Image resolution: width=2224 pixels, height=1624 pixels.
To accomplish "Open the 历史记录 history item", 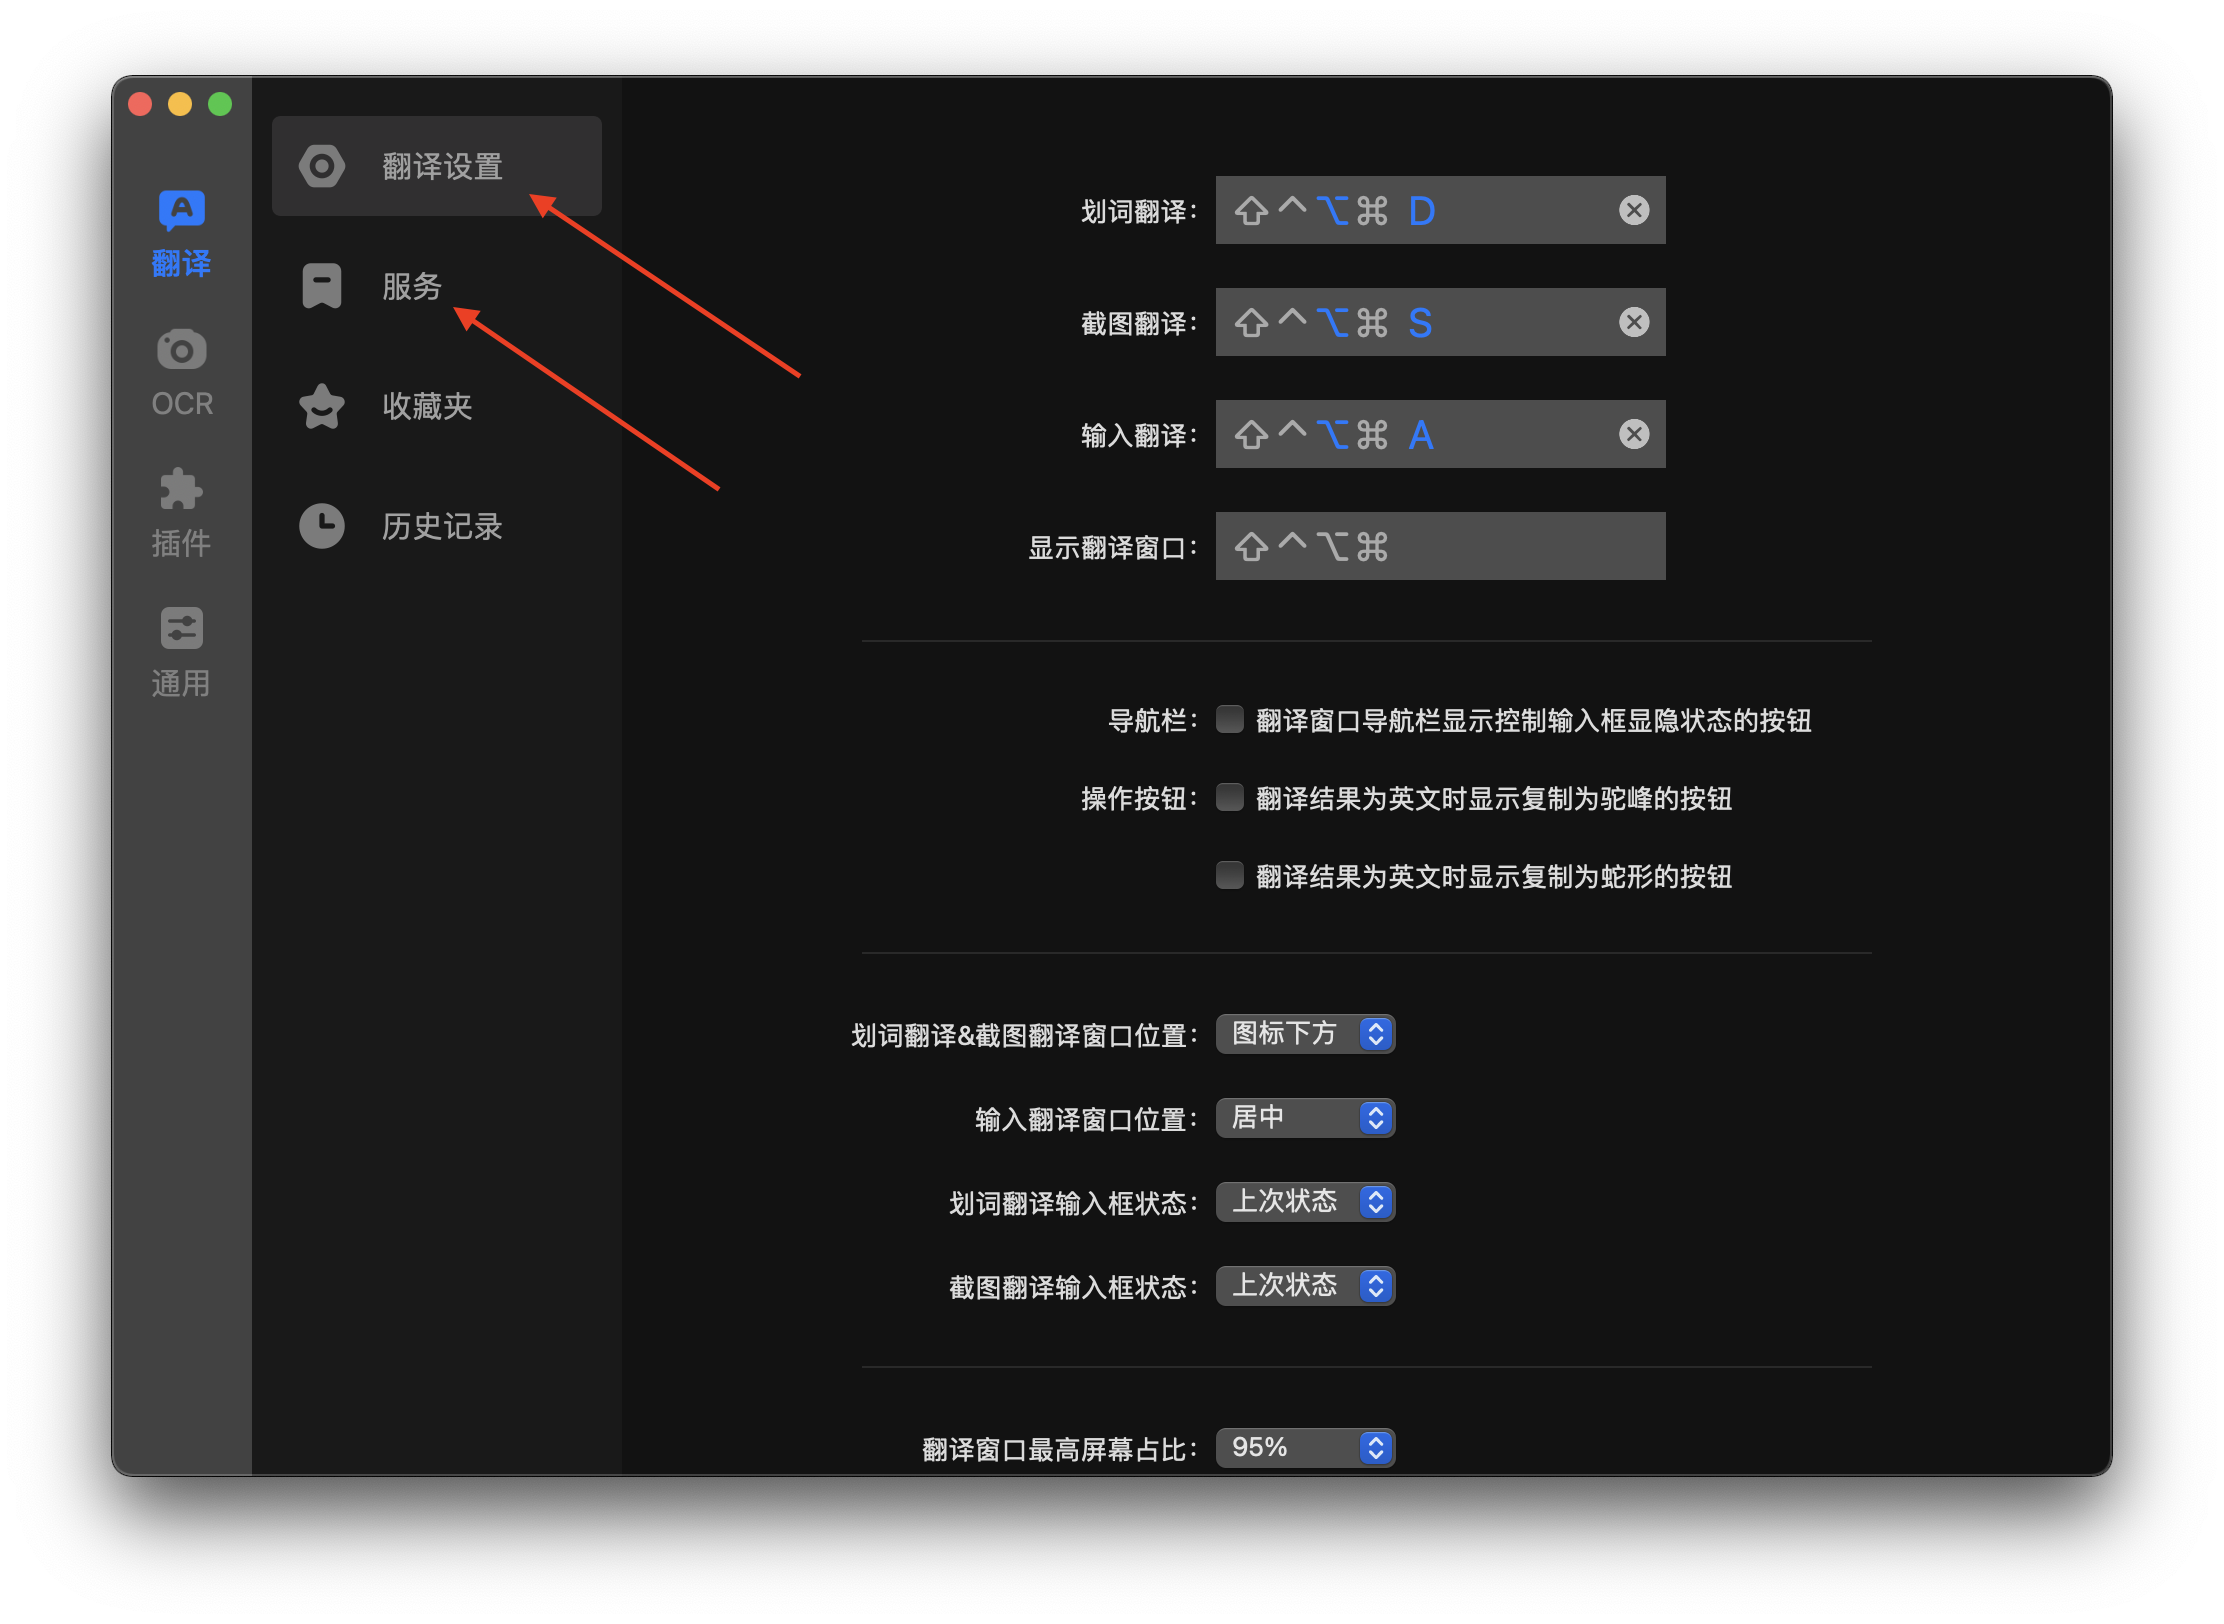I will pos(440,526).
